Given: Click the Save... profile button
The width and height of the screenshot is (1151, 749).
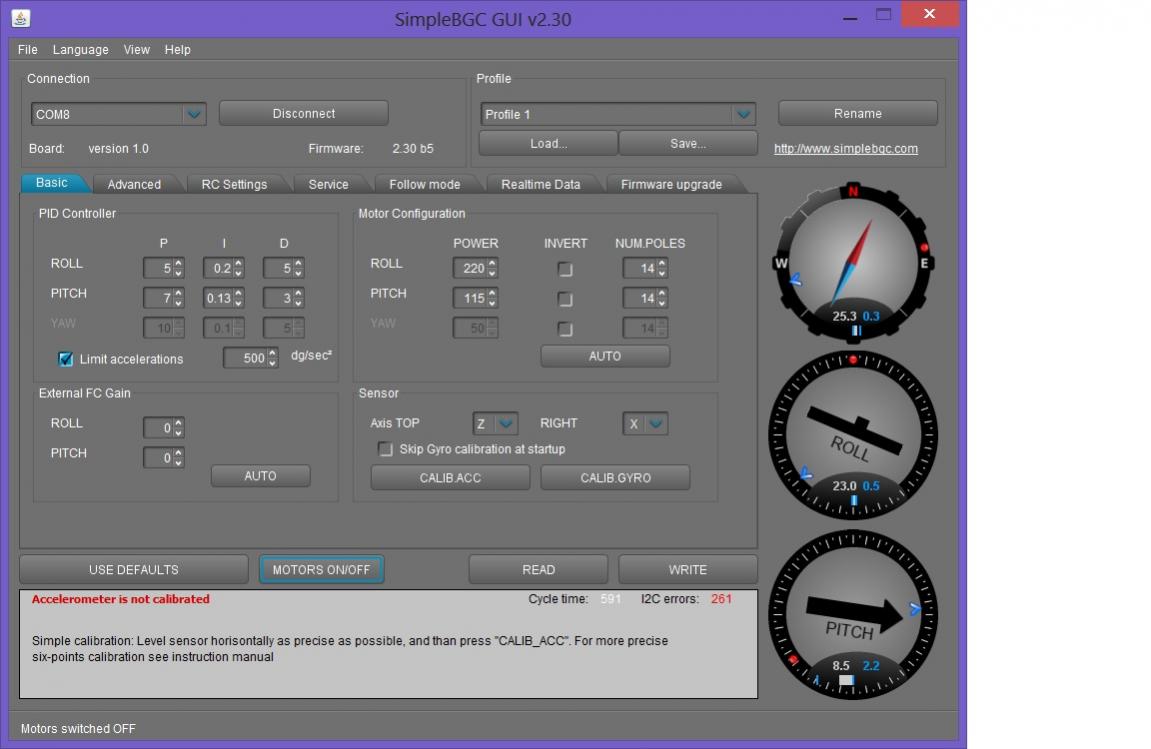Looking at the screenshot, I should click(688, 144).
